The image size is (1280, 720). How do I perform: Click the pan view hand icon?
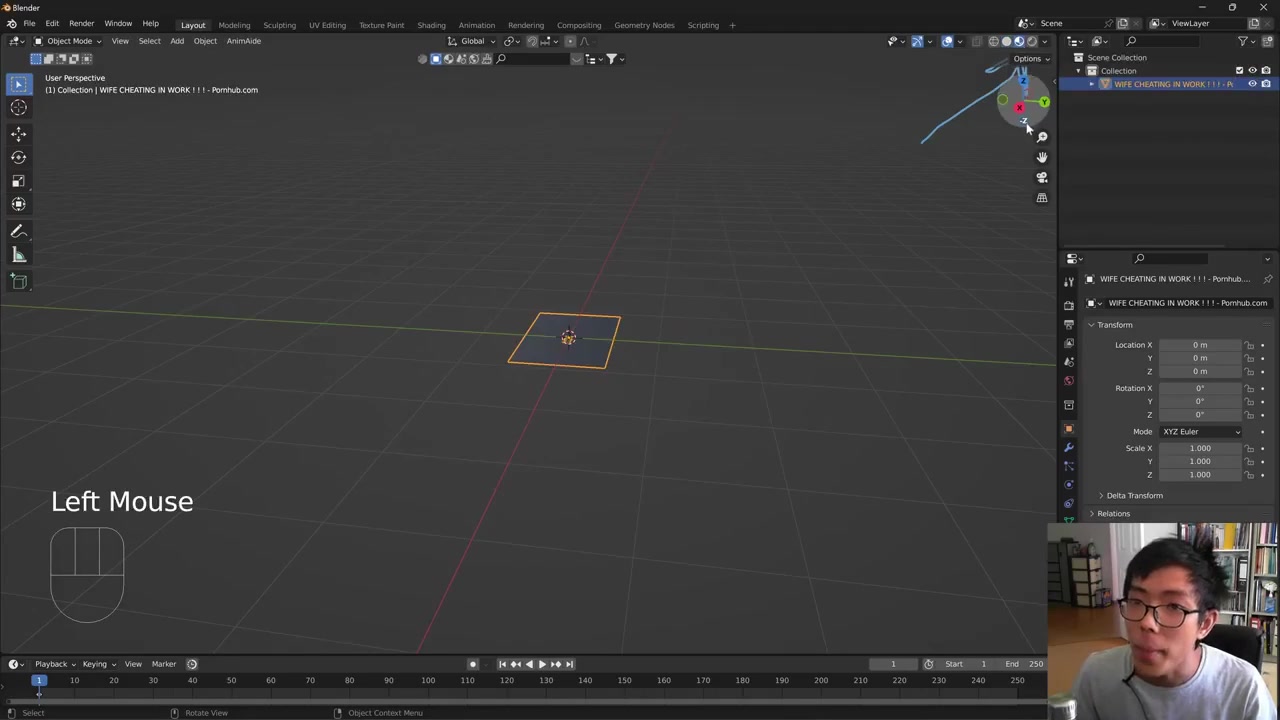click(x=1041, y=157)
